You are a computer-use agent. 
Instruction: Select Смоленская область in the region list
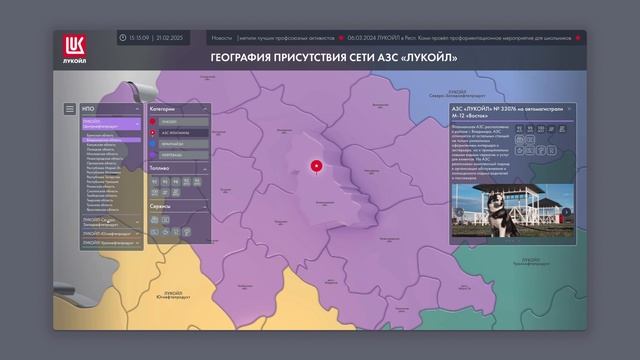tap(102, 191)
